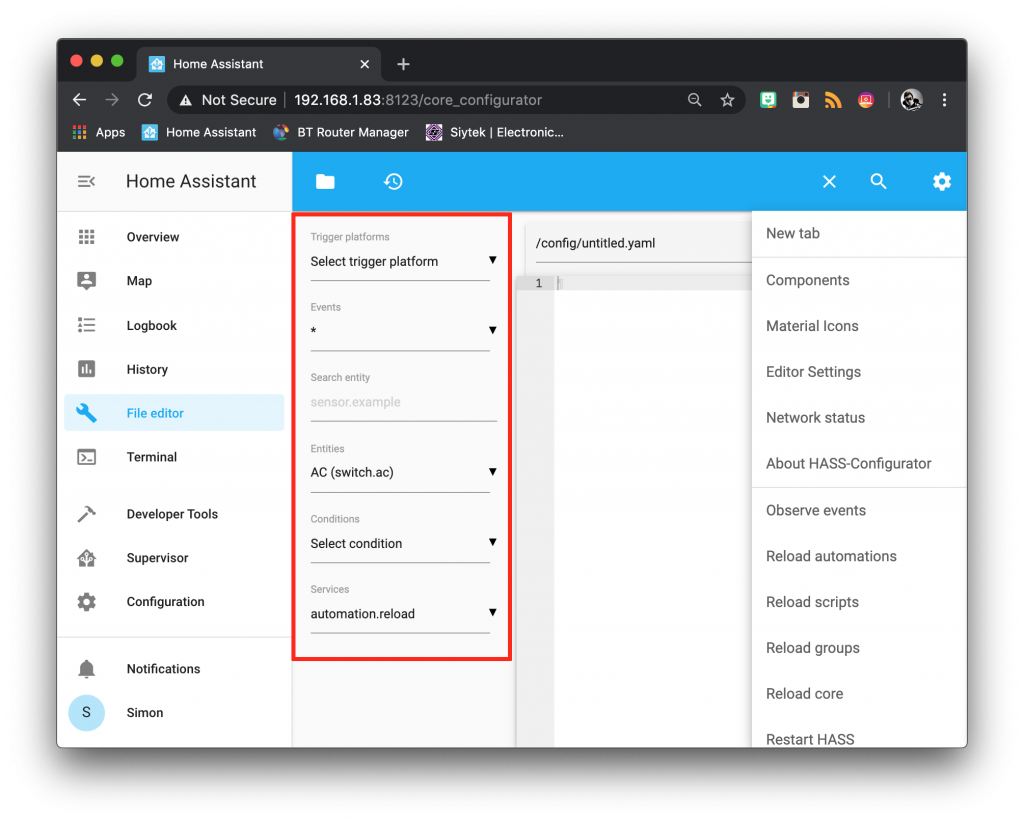The height and width of the screenshot is (823, 1024).
Task: Open Developer Tools page
Action: pyautogui.click(x=172, y=514)
